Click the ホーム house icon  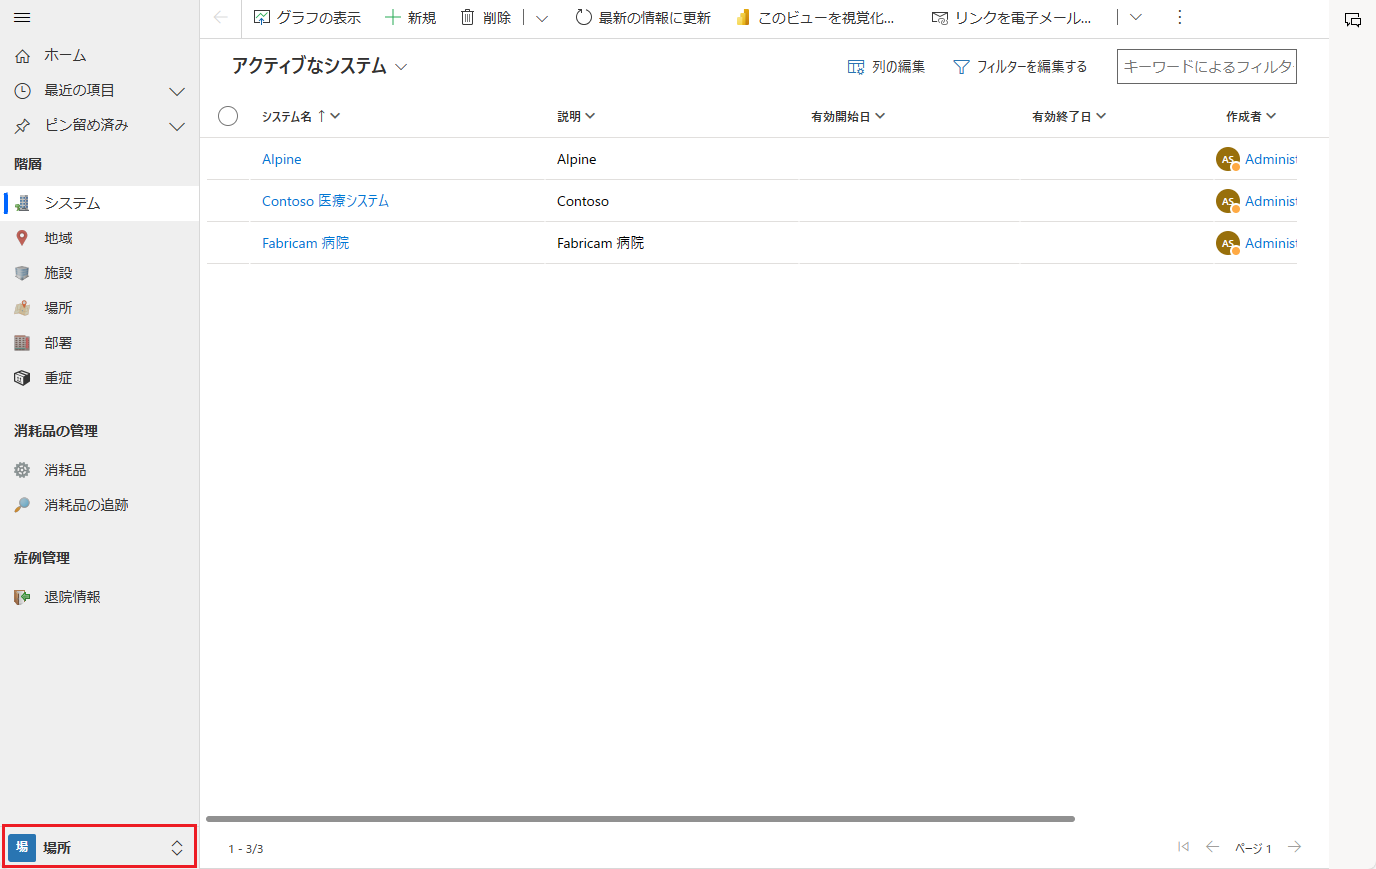(22, 56)
